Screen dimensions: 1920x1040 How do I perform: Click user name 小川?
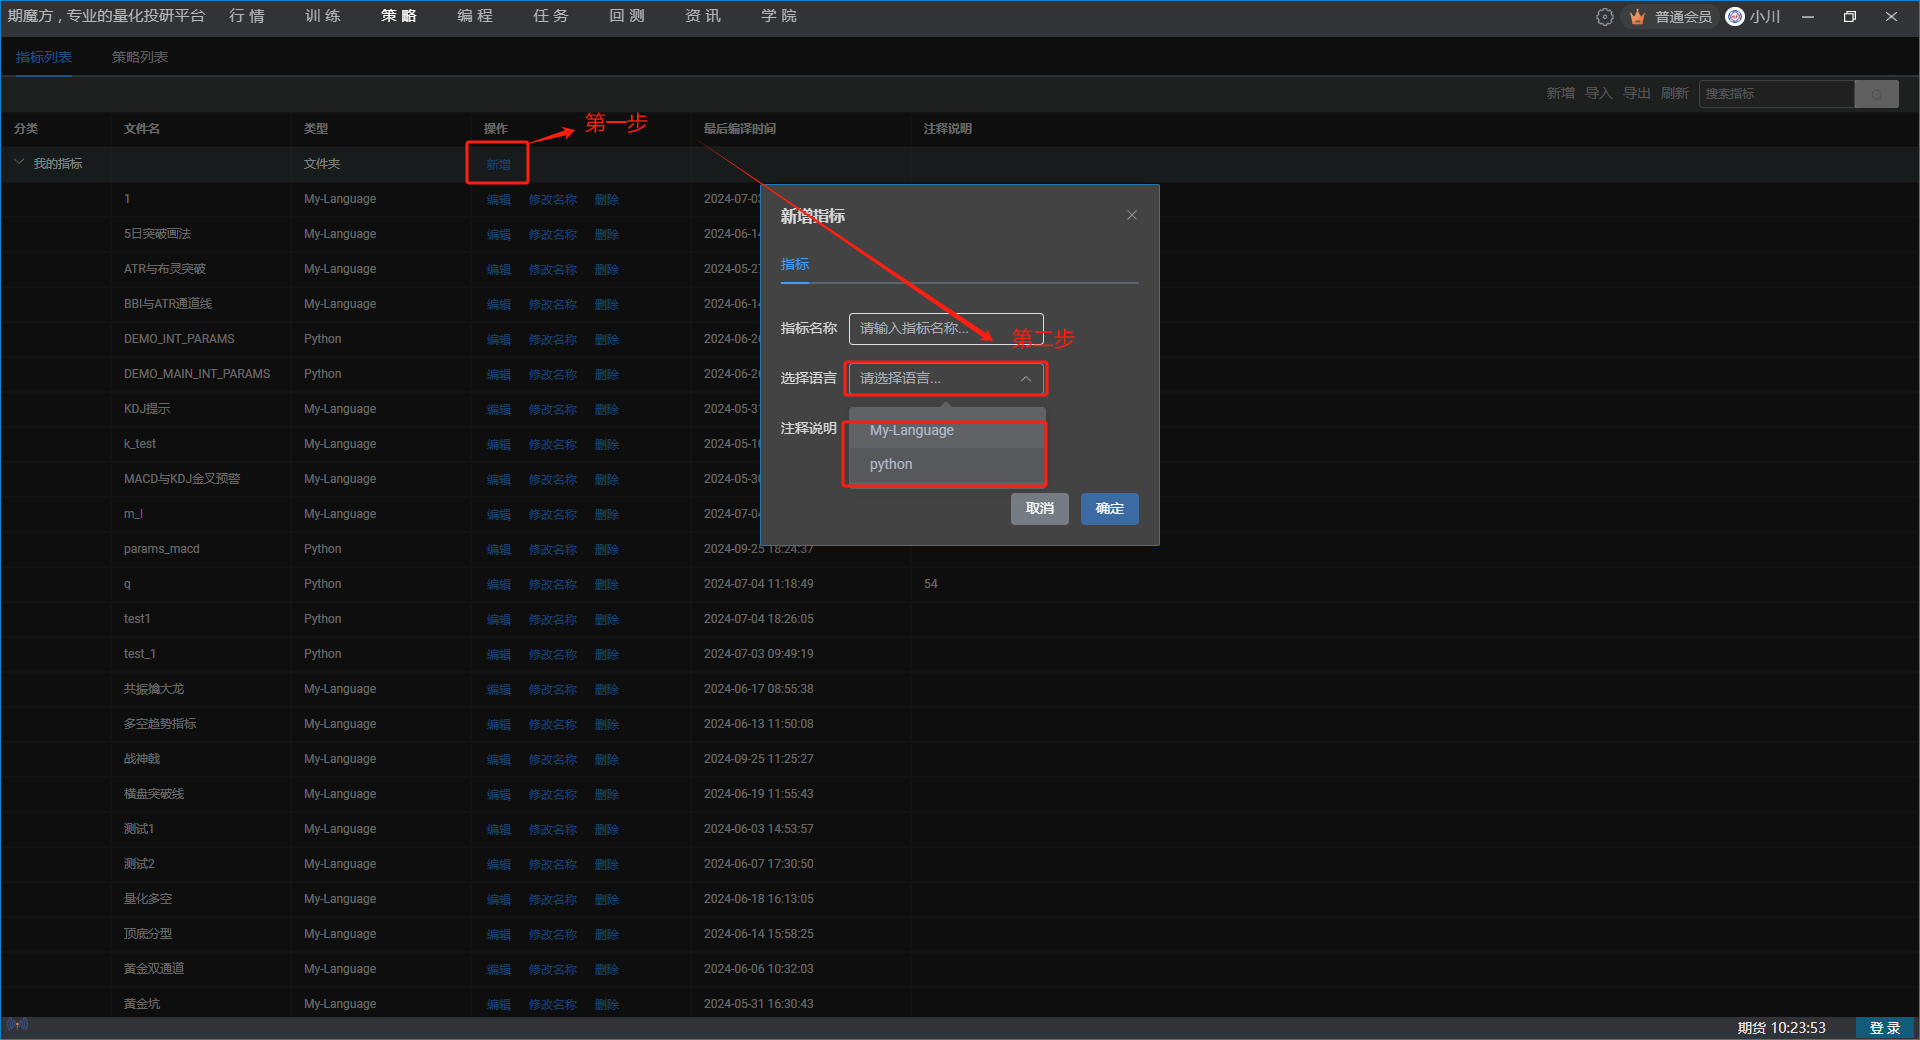(1765, 17)
